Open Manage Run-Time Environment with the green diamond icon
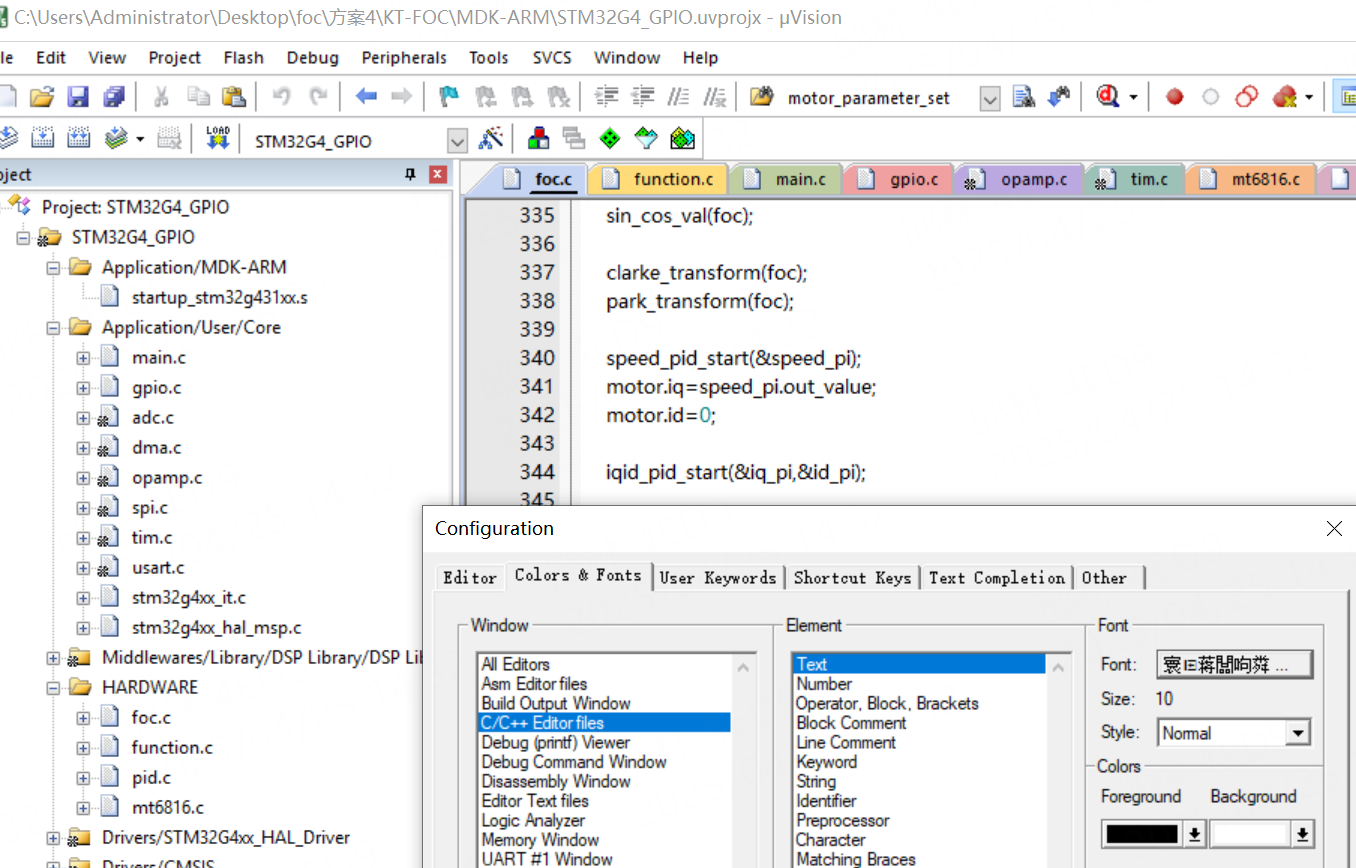The height and width of the screenshot is (868, 1356). point(610,138)
